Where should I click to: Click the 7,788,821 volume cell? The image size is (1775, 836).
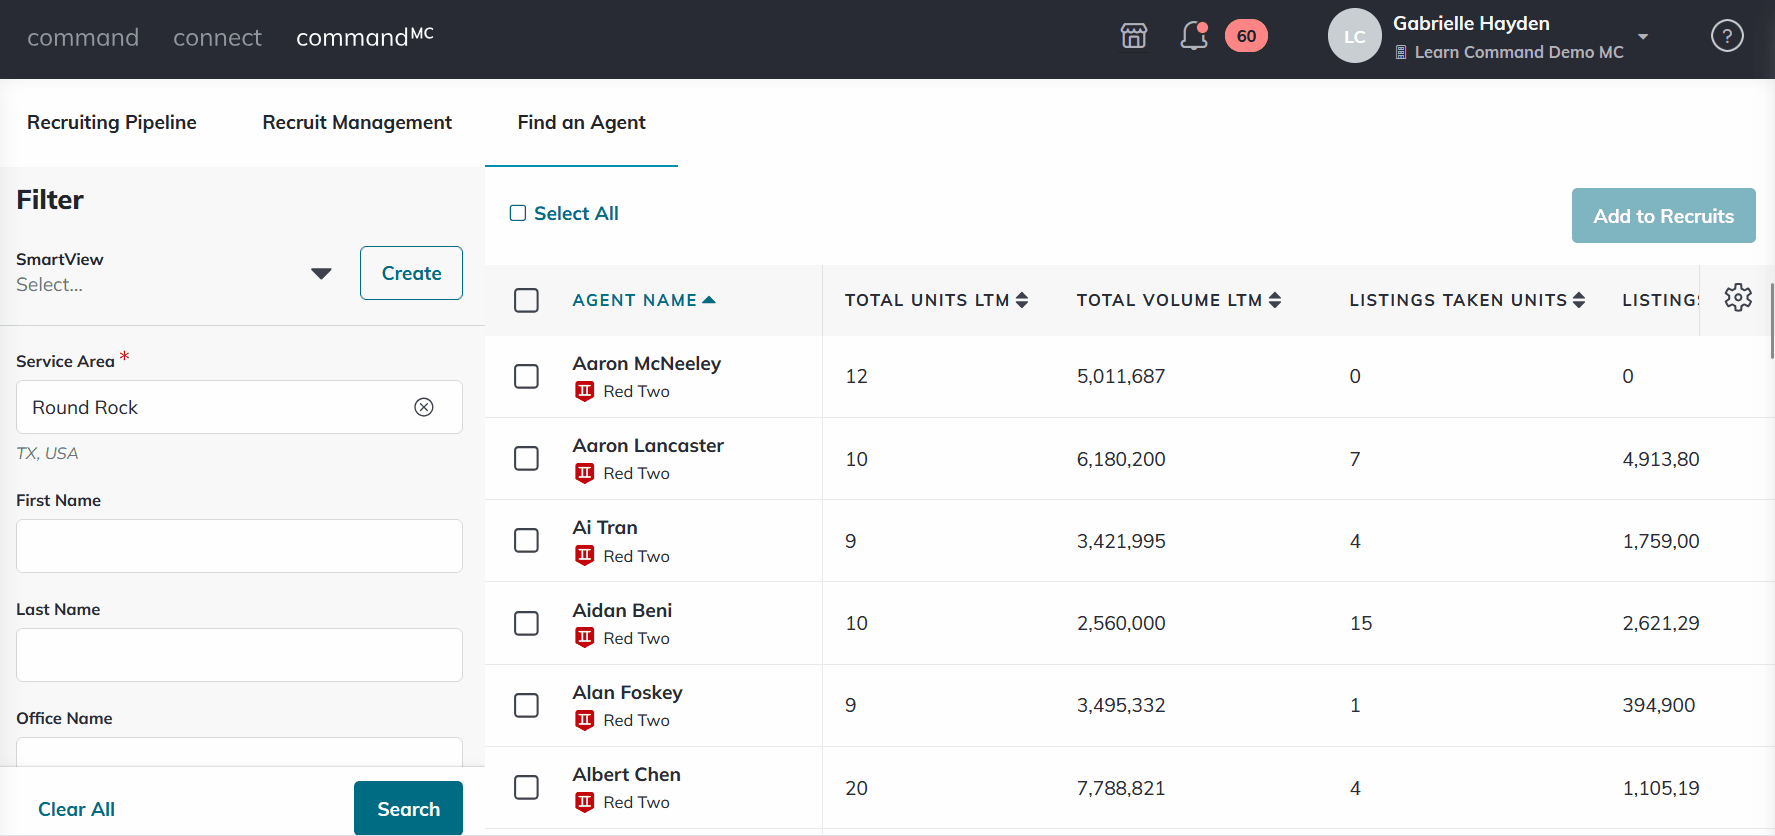(1121, 788)
